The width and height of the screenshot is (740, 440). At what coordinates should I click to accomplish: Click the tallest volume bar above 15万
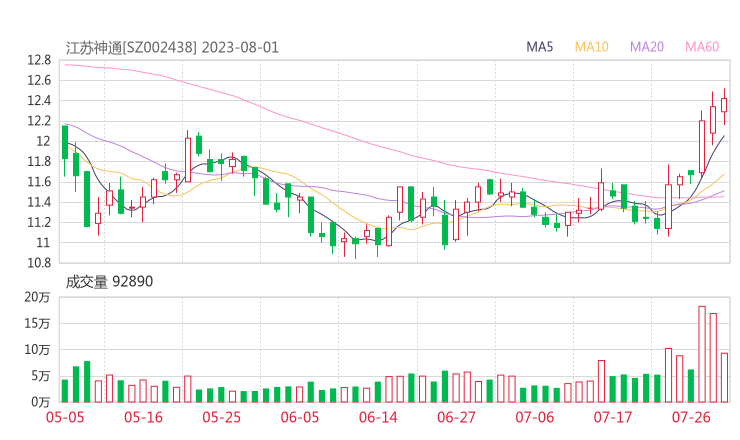tap(702, 354)
